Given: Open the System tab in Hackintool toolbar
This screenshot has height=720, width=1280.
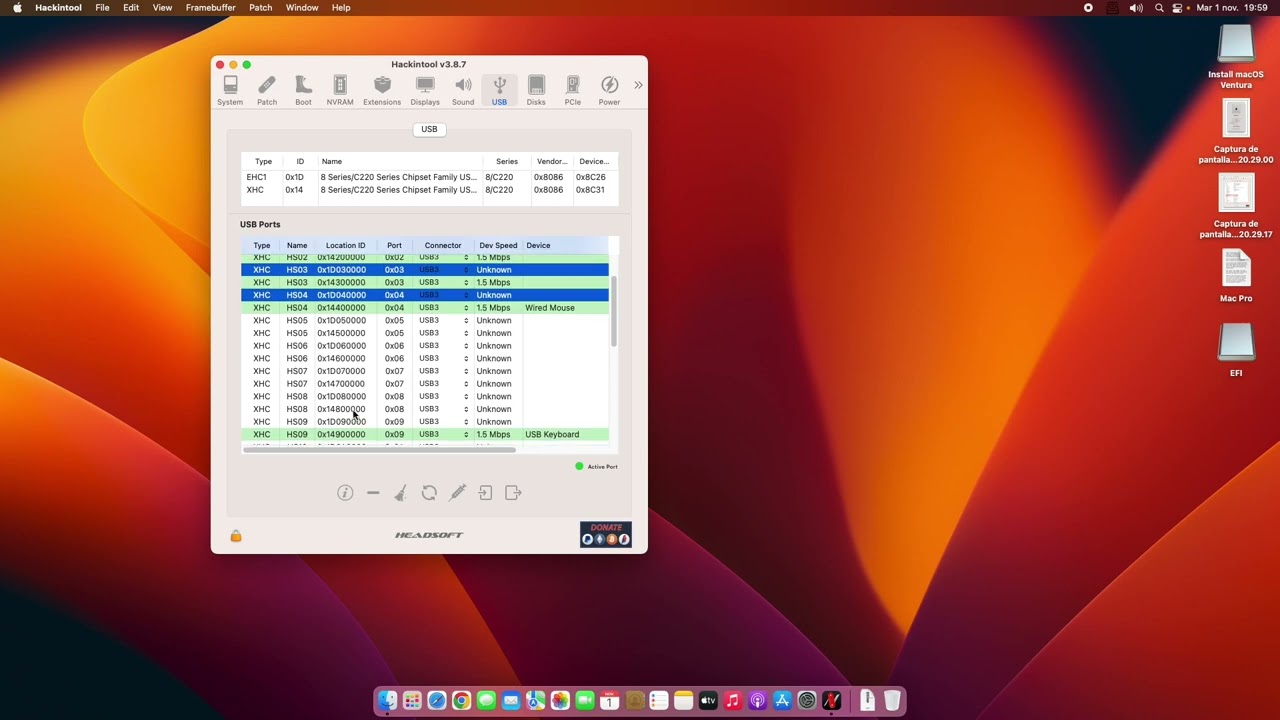Looking at the screenshot, I should (x=230, y=90).
